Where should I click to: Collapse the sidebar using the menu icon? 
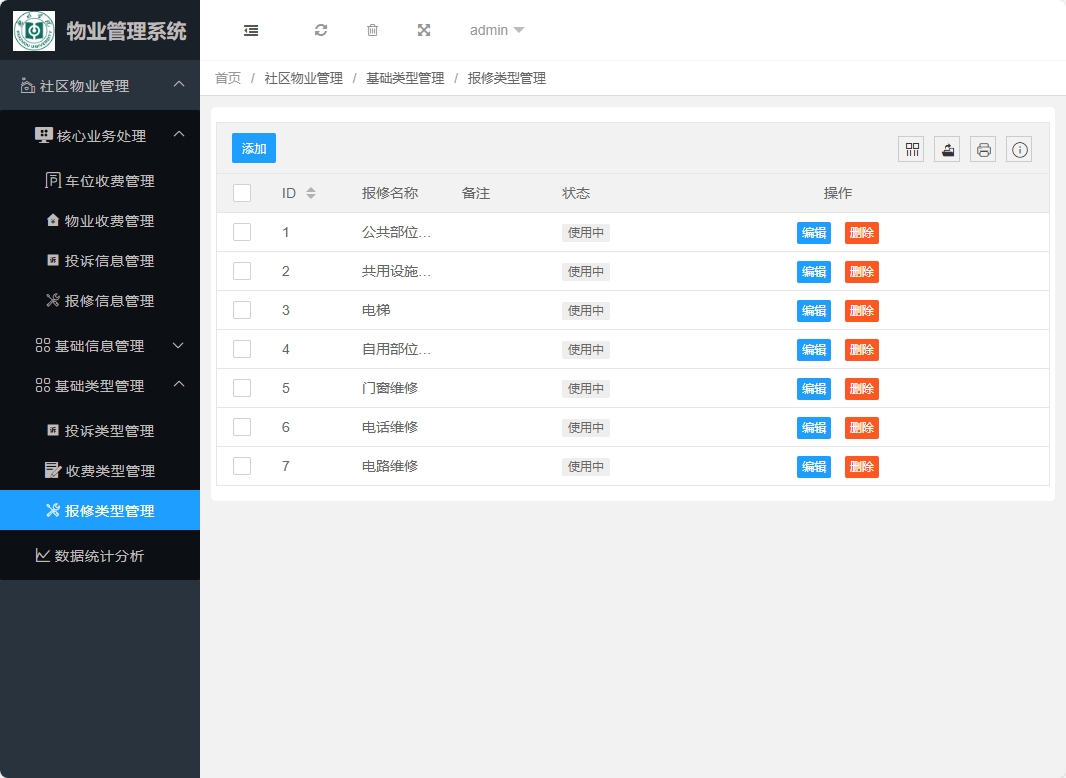(250, 30)
